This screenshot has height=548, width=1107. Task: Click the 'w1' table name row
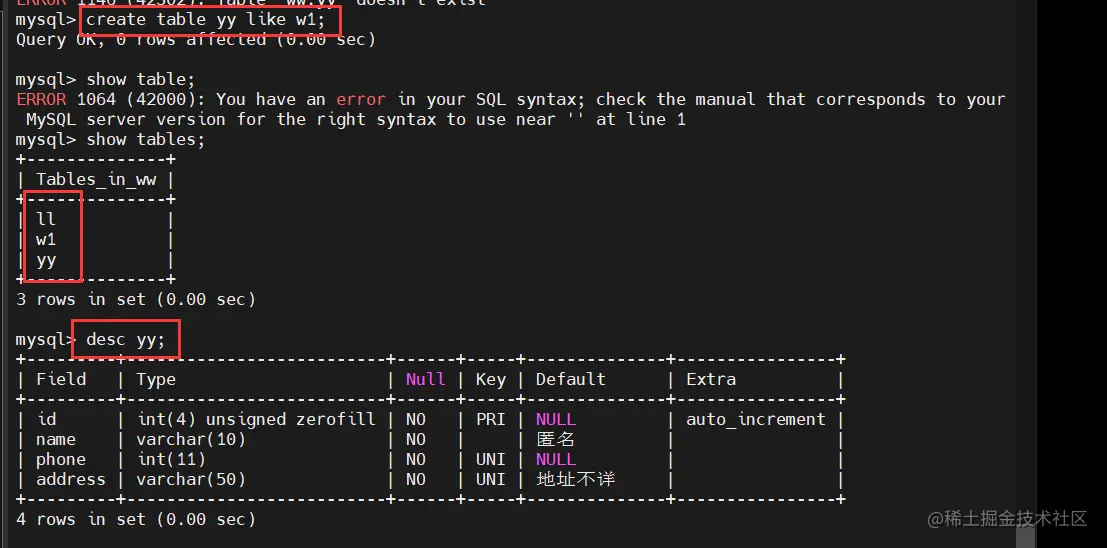pos(46,239)
